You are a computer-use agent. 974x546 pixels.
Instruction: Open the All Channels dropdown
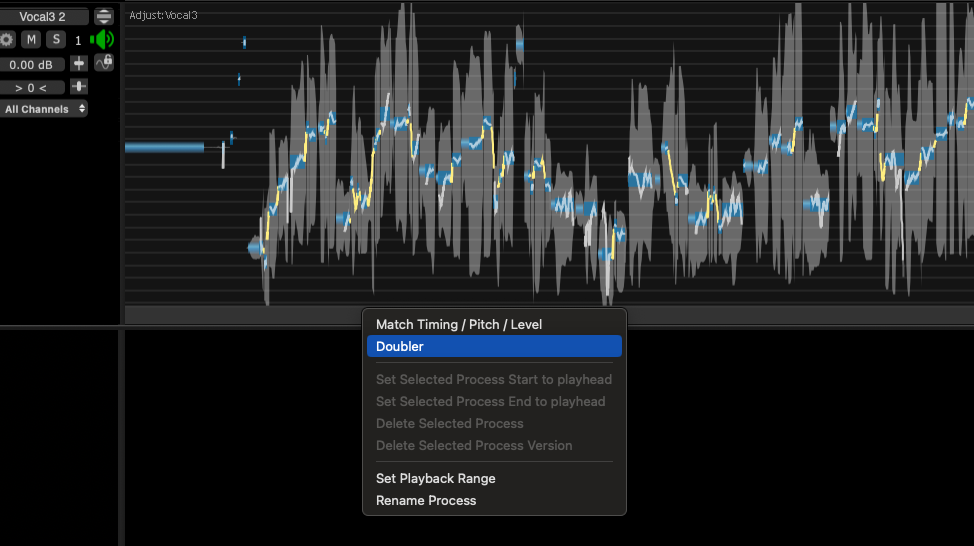[x=43, y=109]
